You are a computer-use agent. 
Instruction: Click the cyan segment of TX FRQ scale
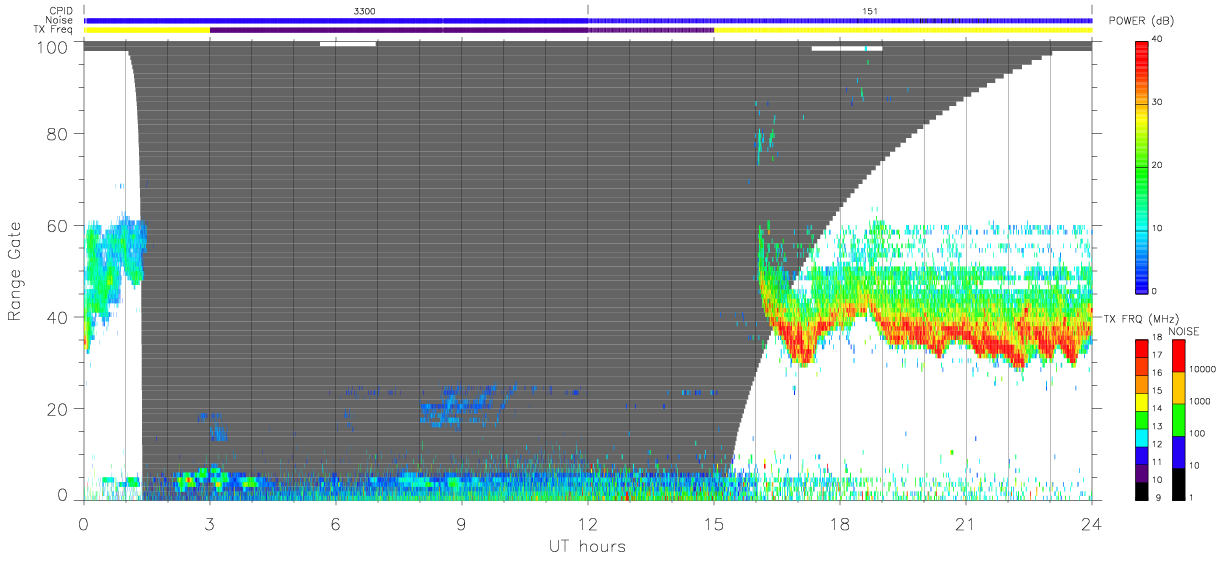1141,438
